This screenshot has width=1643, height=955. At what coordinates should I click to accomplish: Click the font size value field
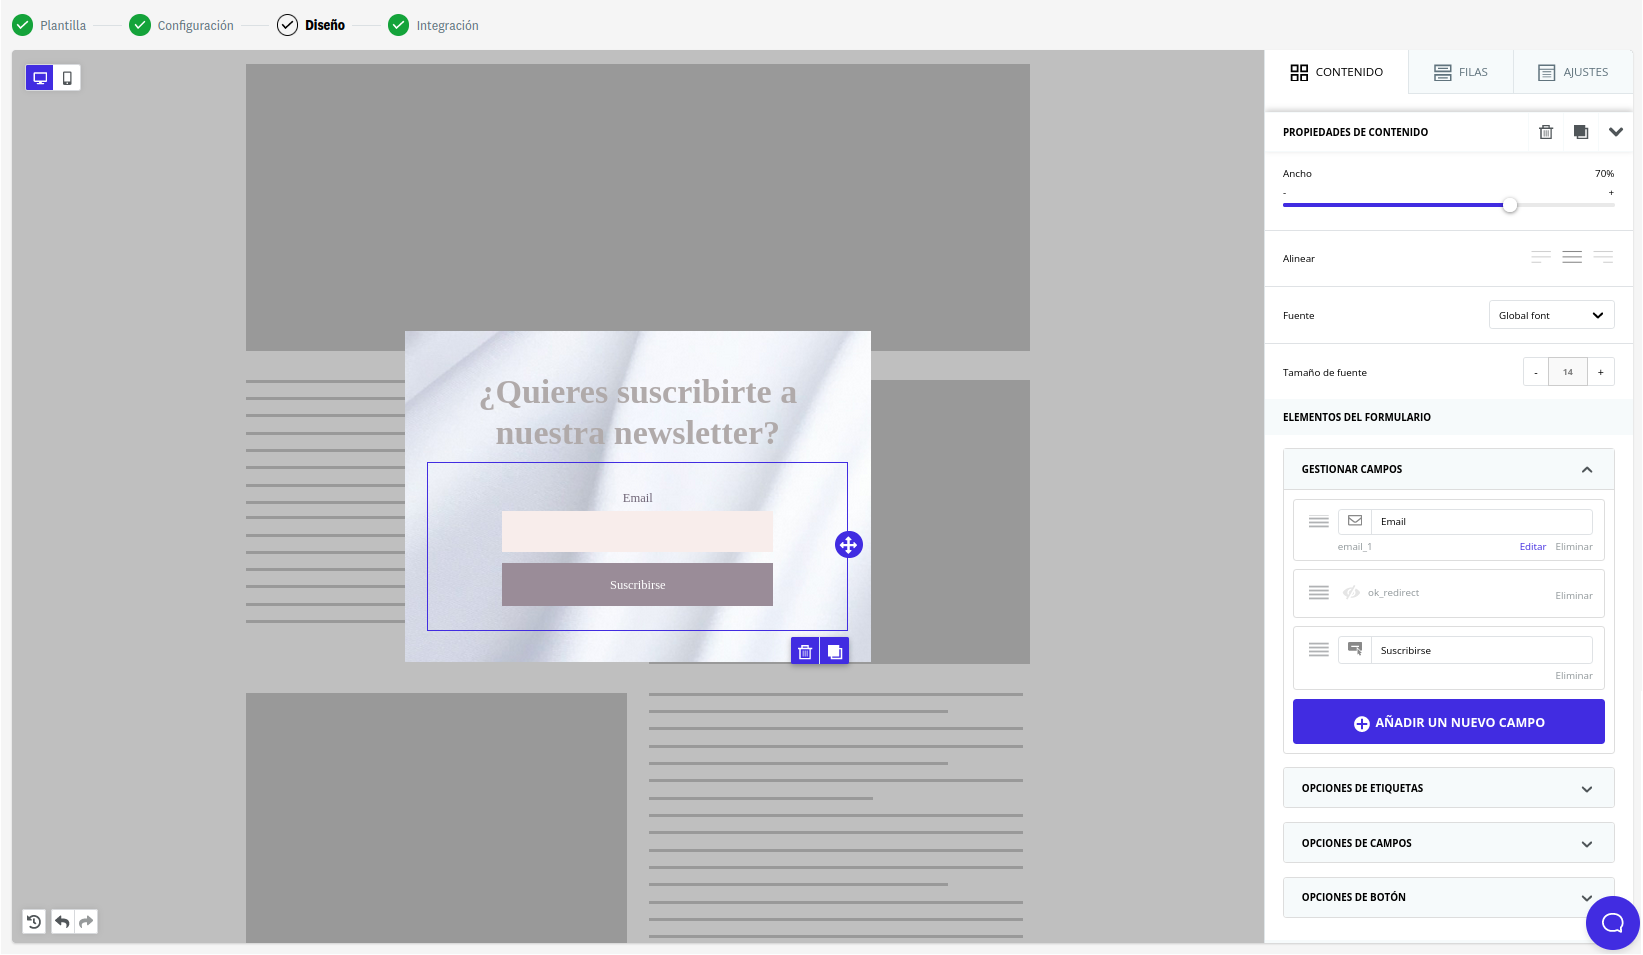pyautogui.click(x=1568, y=372)
